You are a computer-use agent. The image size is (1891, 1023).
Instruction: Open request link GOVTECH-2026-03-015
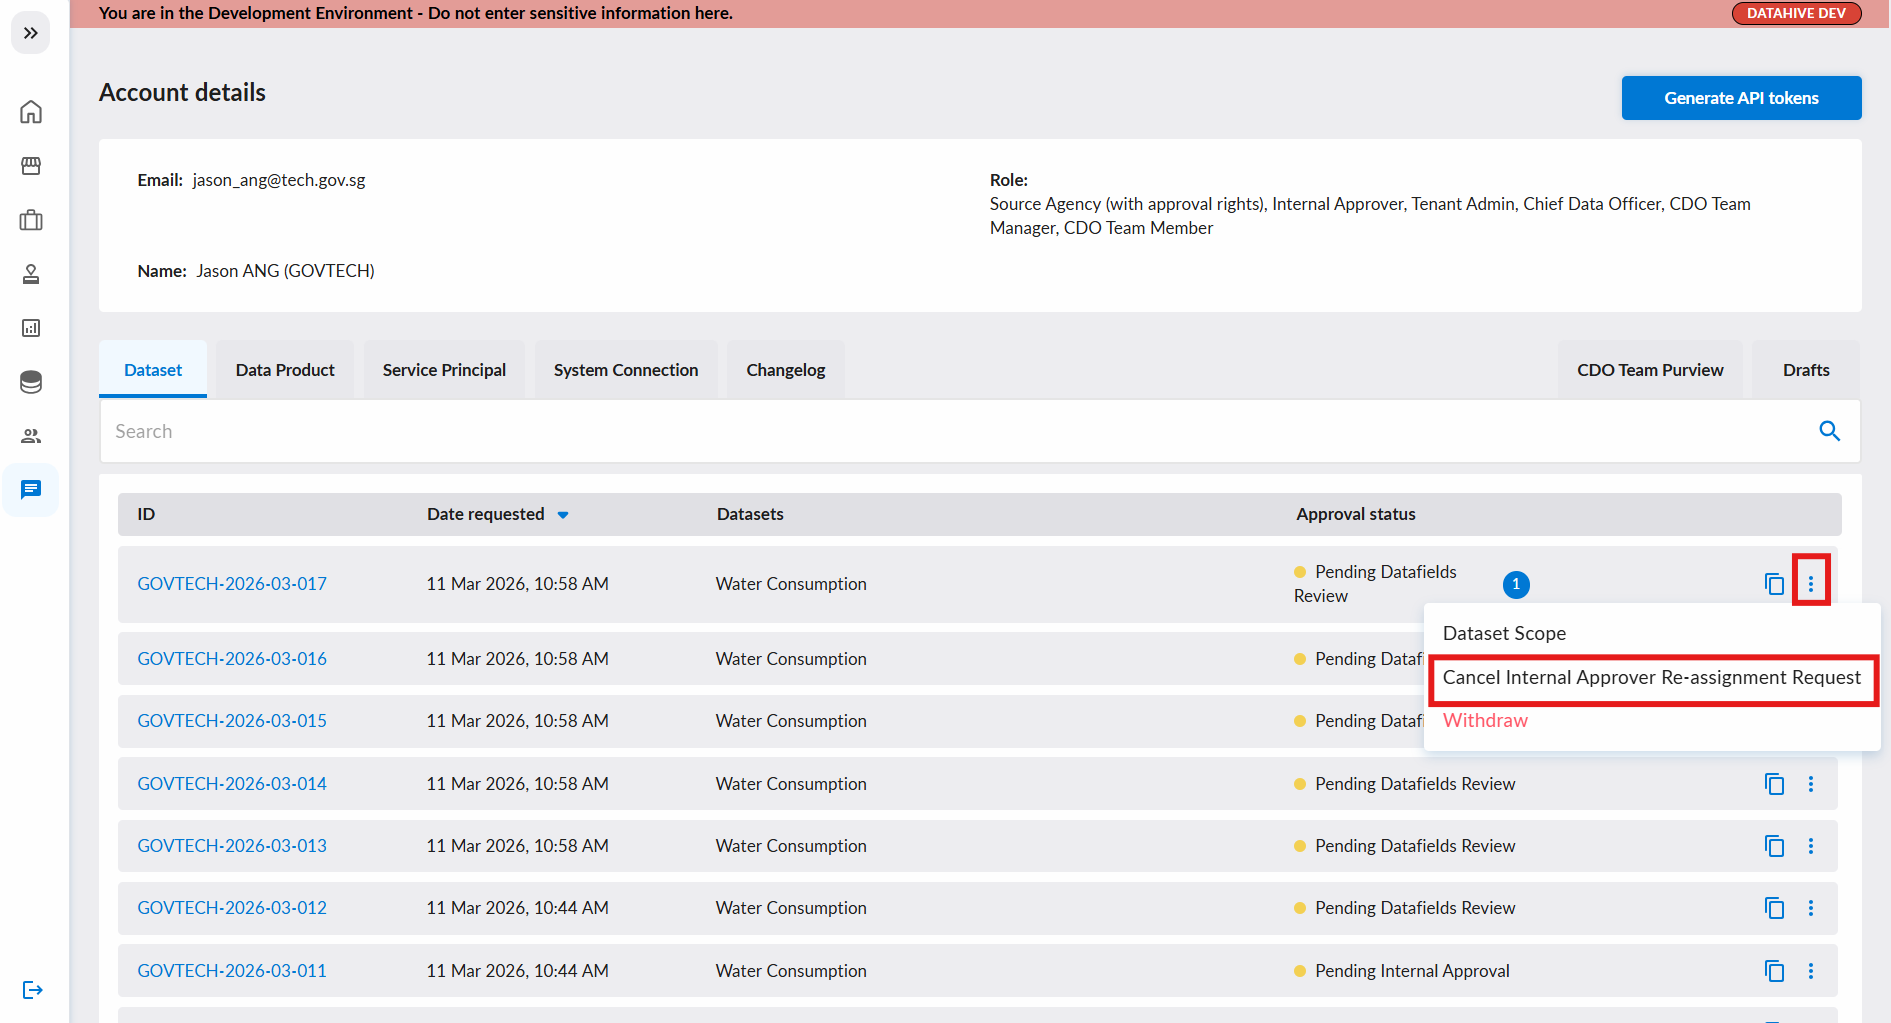[232, 721]
